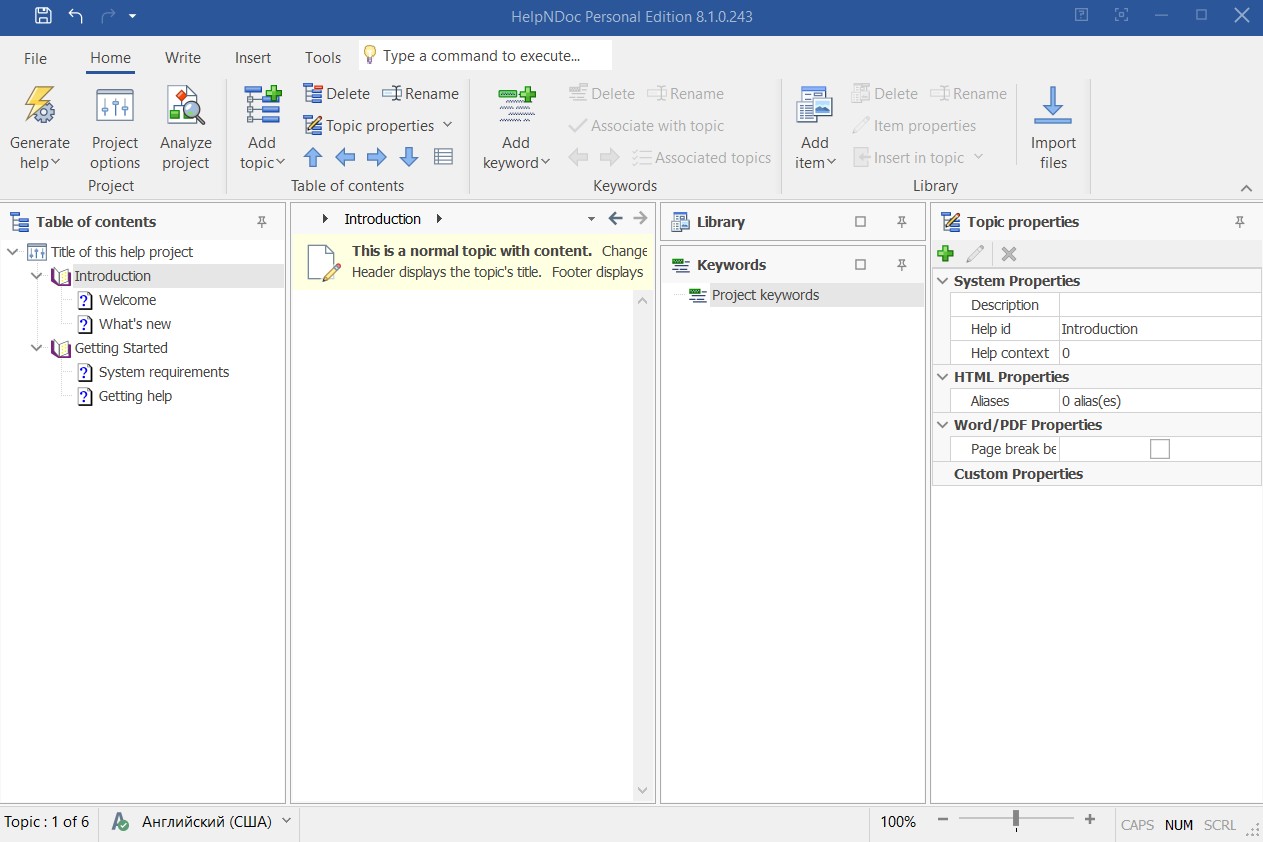The image size is (1263, 842).
Task: Collapse the System Properties section
Action: tap(942, 281)
